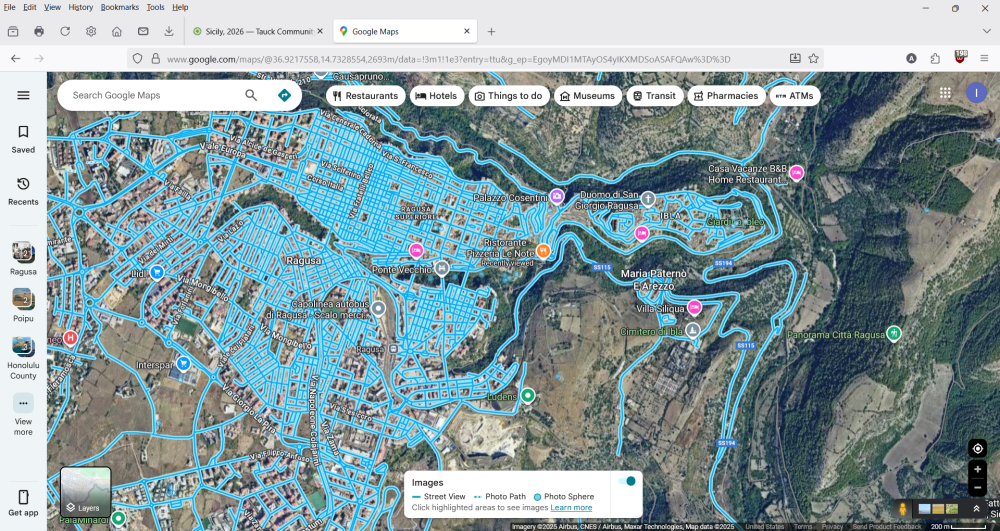Open a new browser tab
This screenshot has width=1000, height=531.
[x=491, y=31]
